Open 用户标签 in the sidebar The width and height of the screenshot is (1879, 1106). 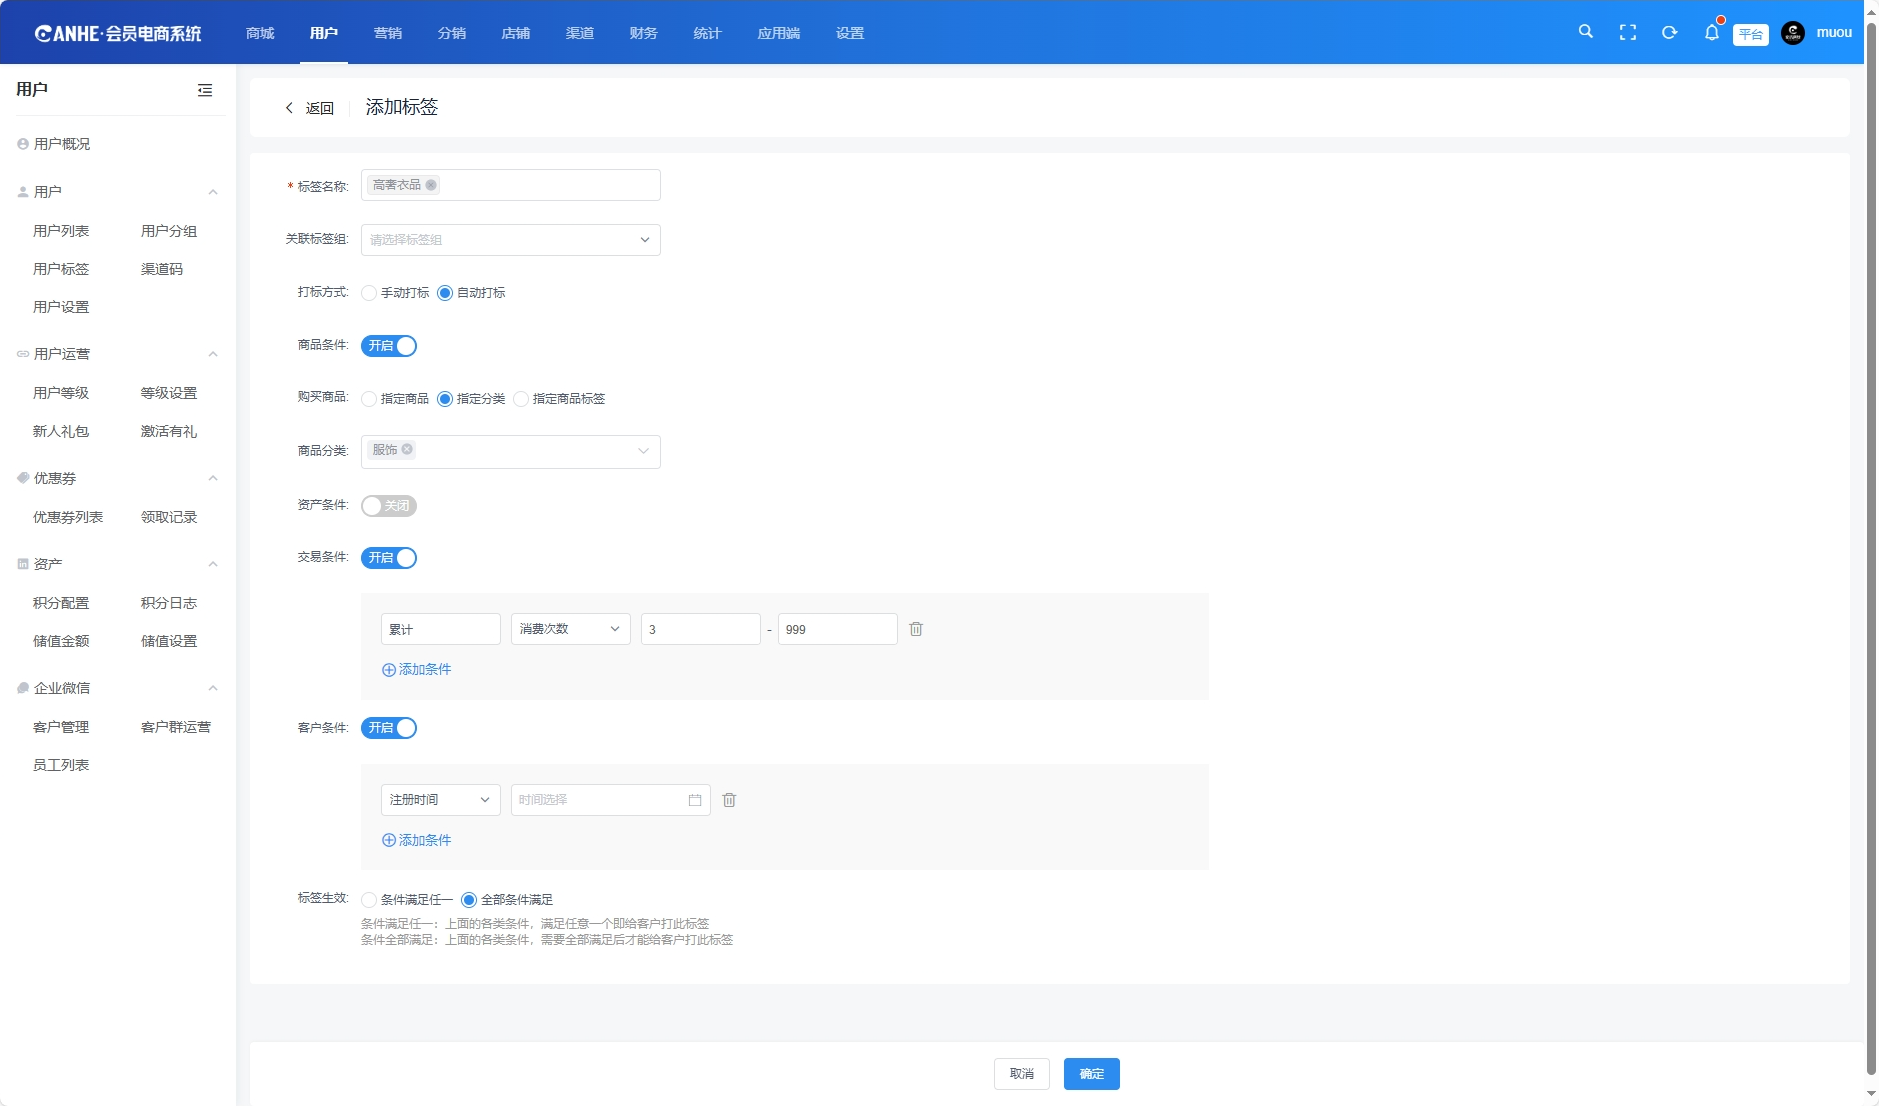click(x=61, y=269)
